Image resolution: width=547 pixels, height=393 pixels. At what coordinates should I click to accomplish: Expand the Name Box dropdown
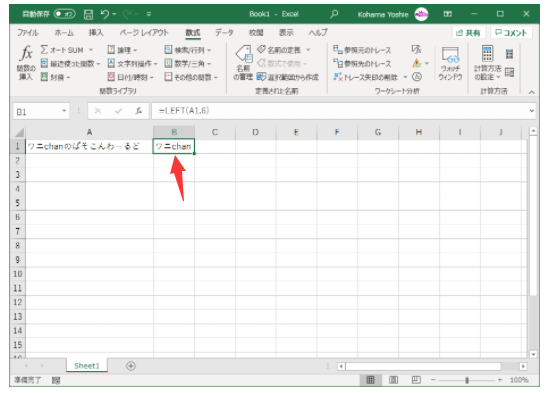pyautogui.click(x=64, y=111)
